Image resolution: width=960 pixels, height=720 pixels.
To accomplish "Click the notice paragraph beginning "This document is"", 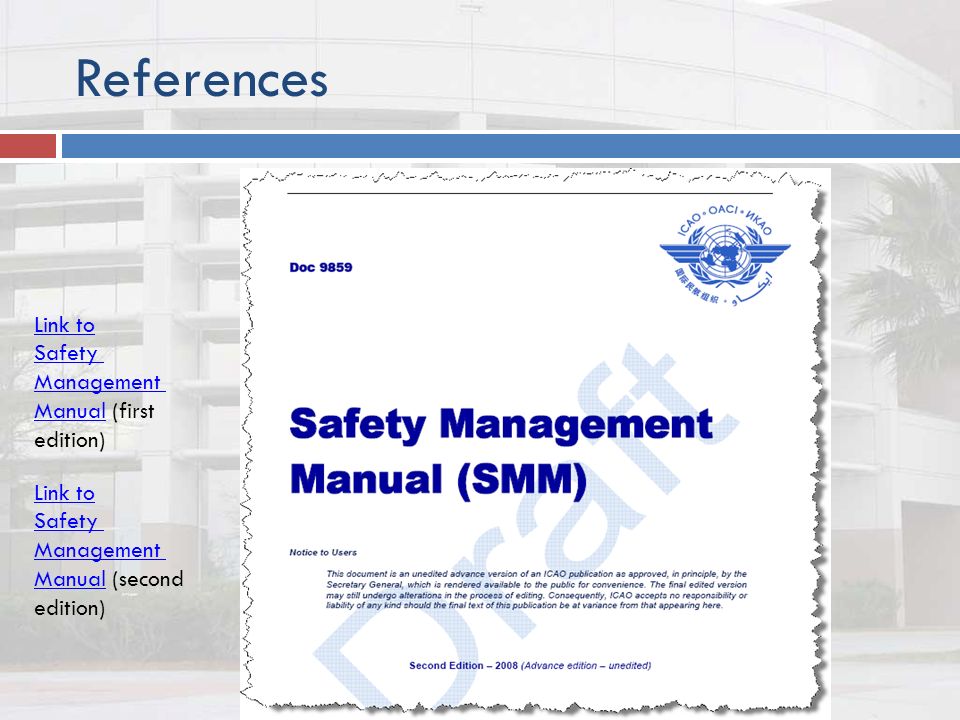I will click(x=536, y=590).
